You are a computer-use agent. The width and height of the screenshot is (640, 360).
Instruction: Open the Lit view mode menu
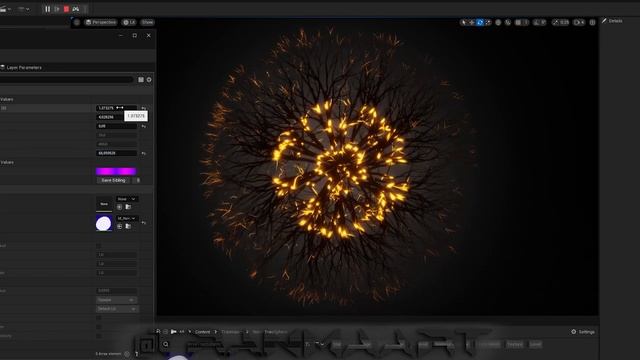129,22
